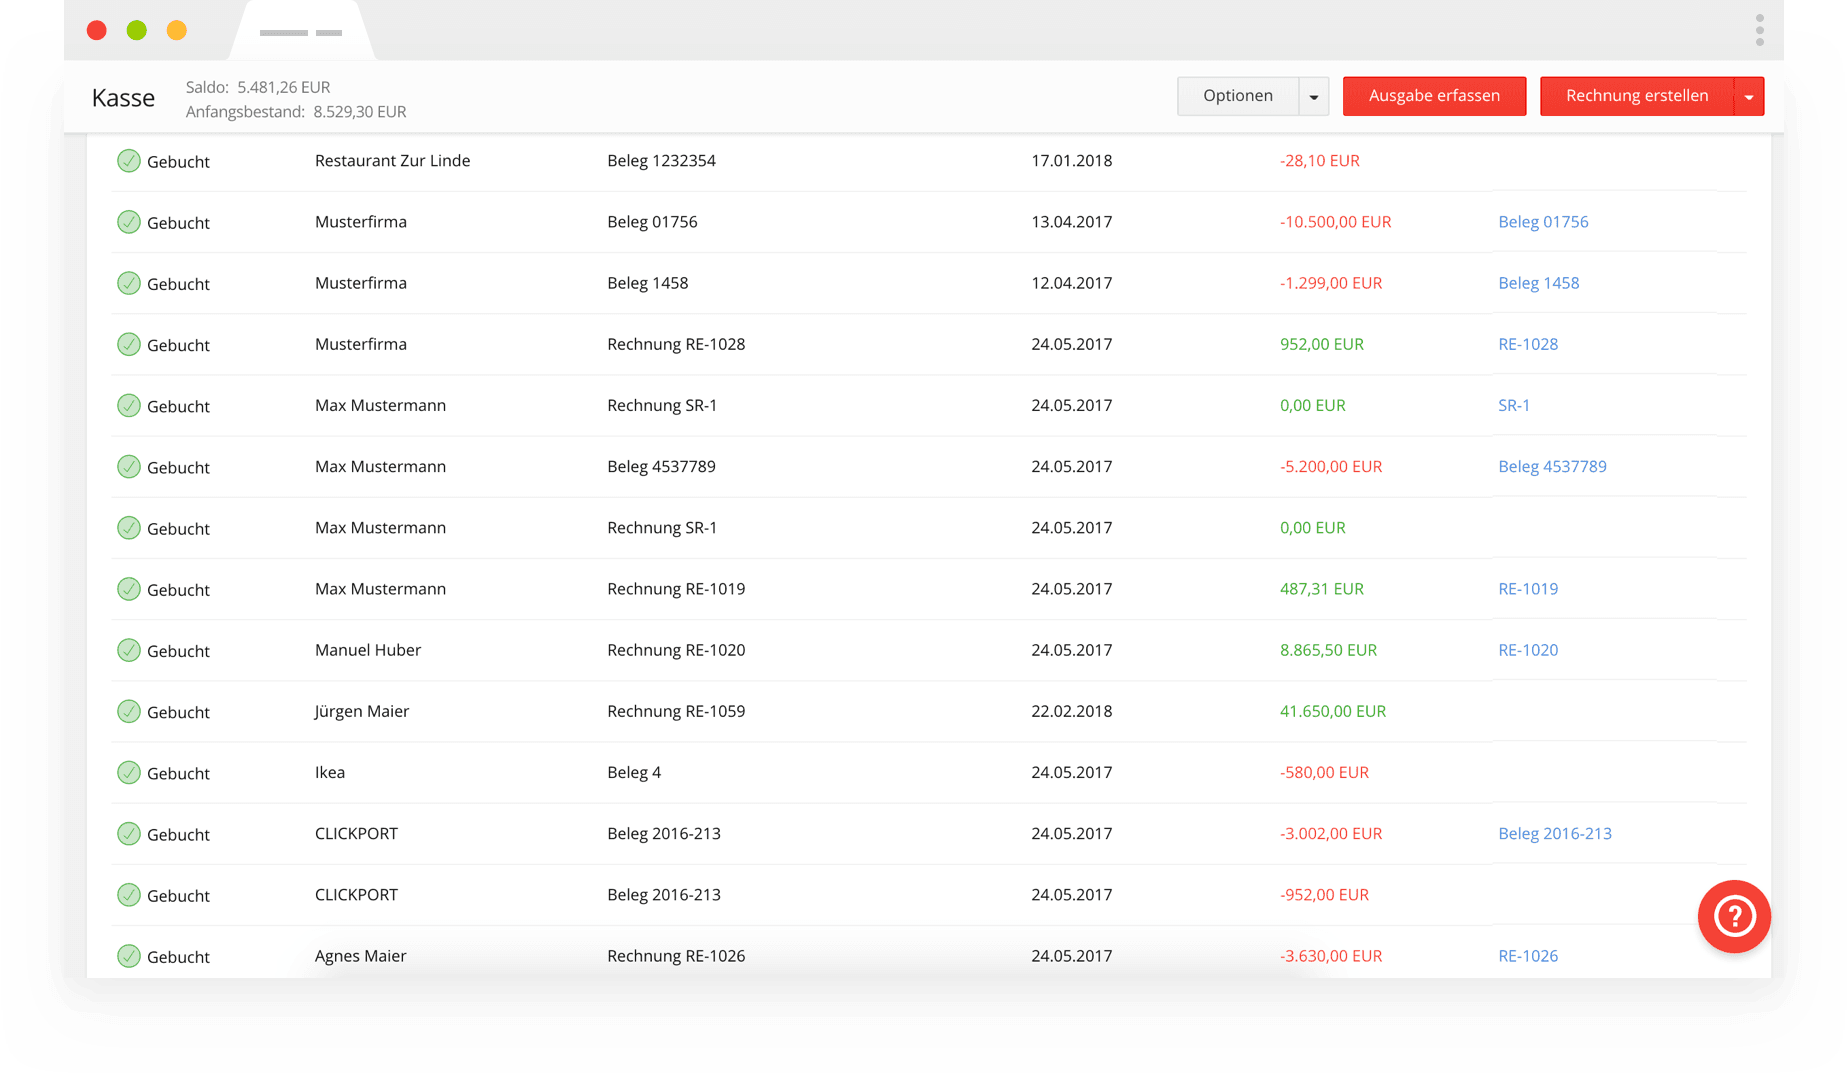This screenshot has height=1074, width=1848.
Task: Expand the Optionen dropdown arrow
Action: 1313,97
